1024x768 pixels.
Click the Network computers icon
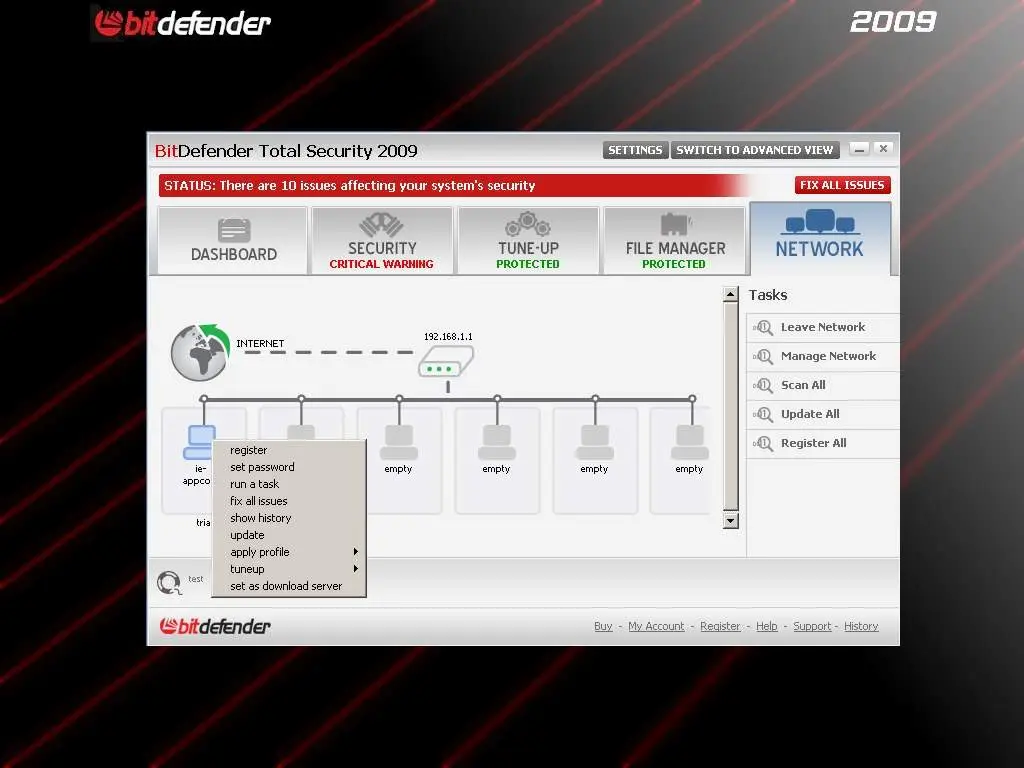(x=820, y=222)
